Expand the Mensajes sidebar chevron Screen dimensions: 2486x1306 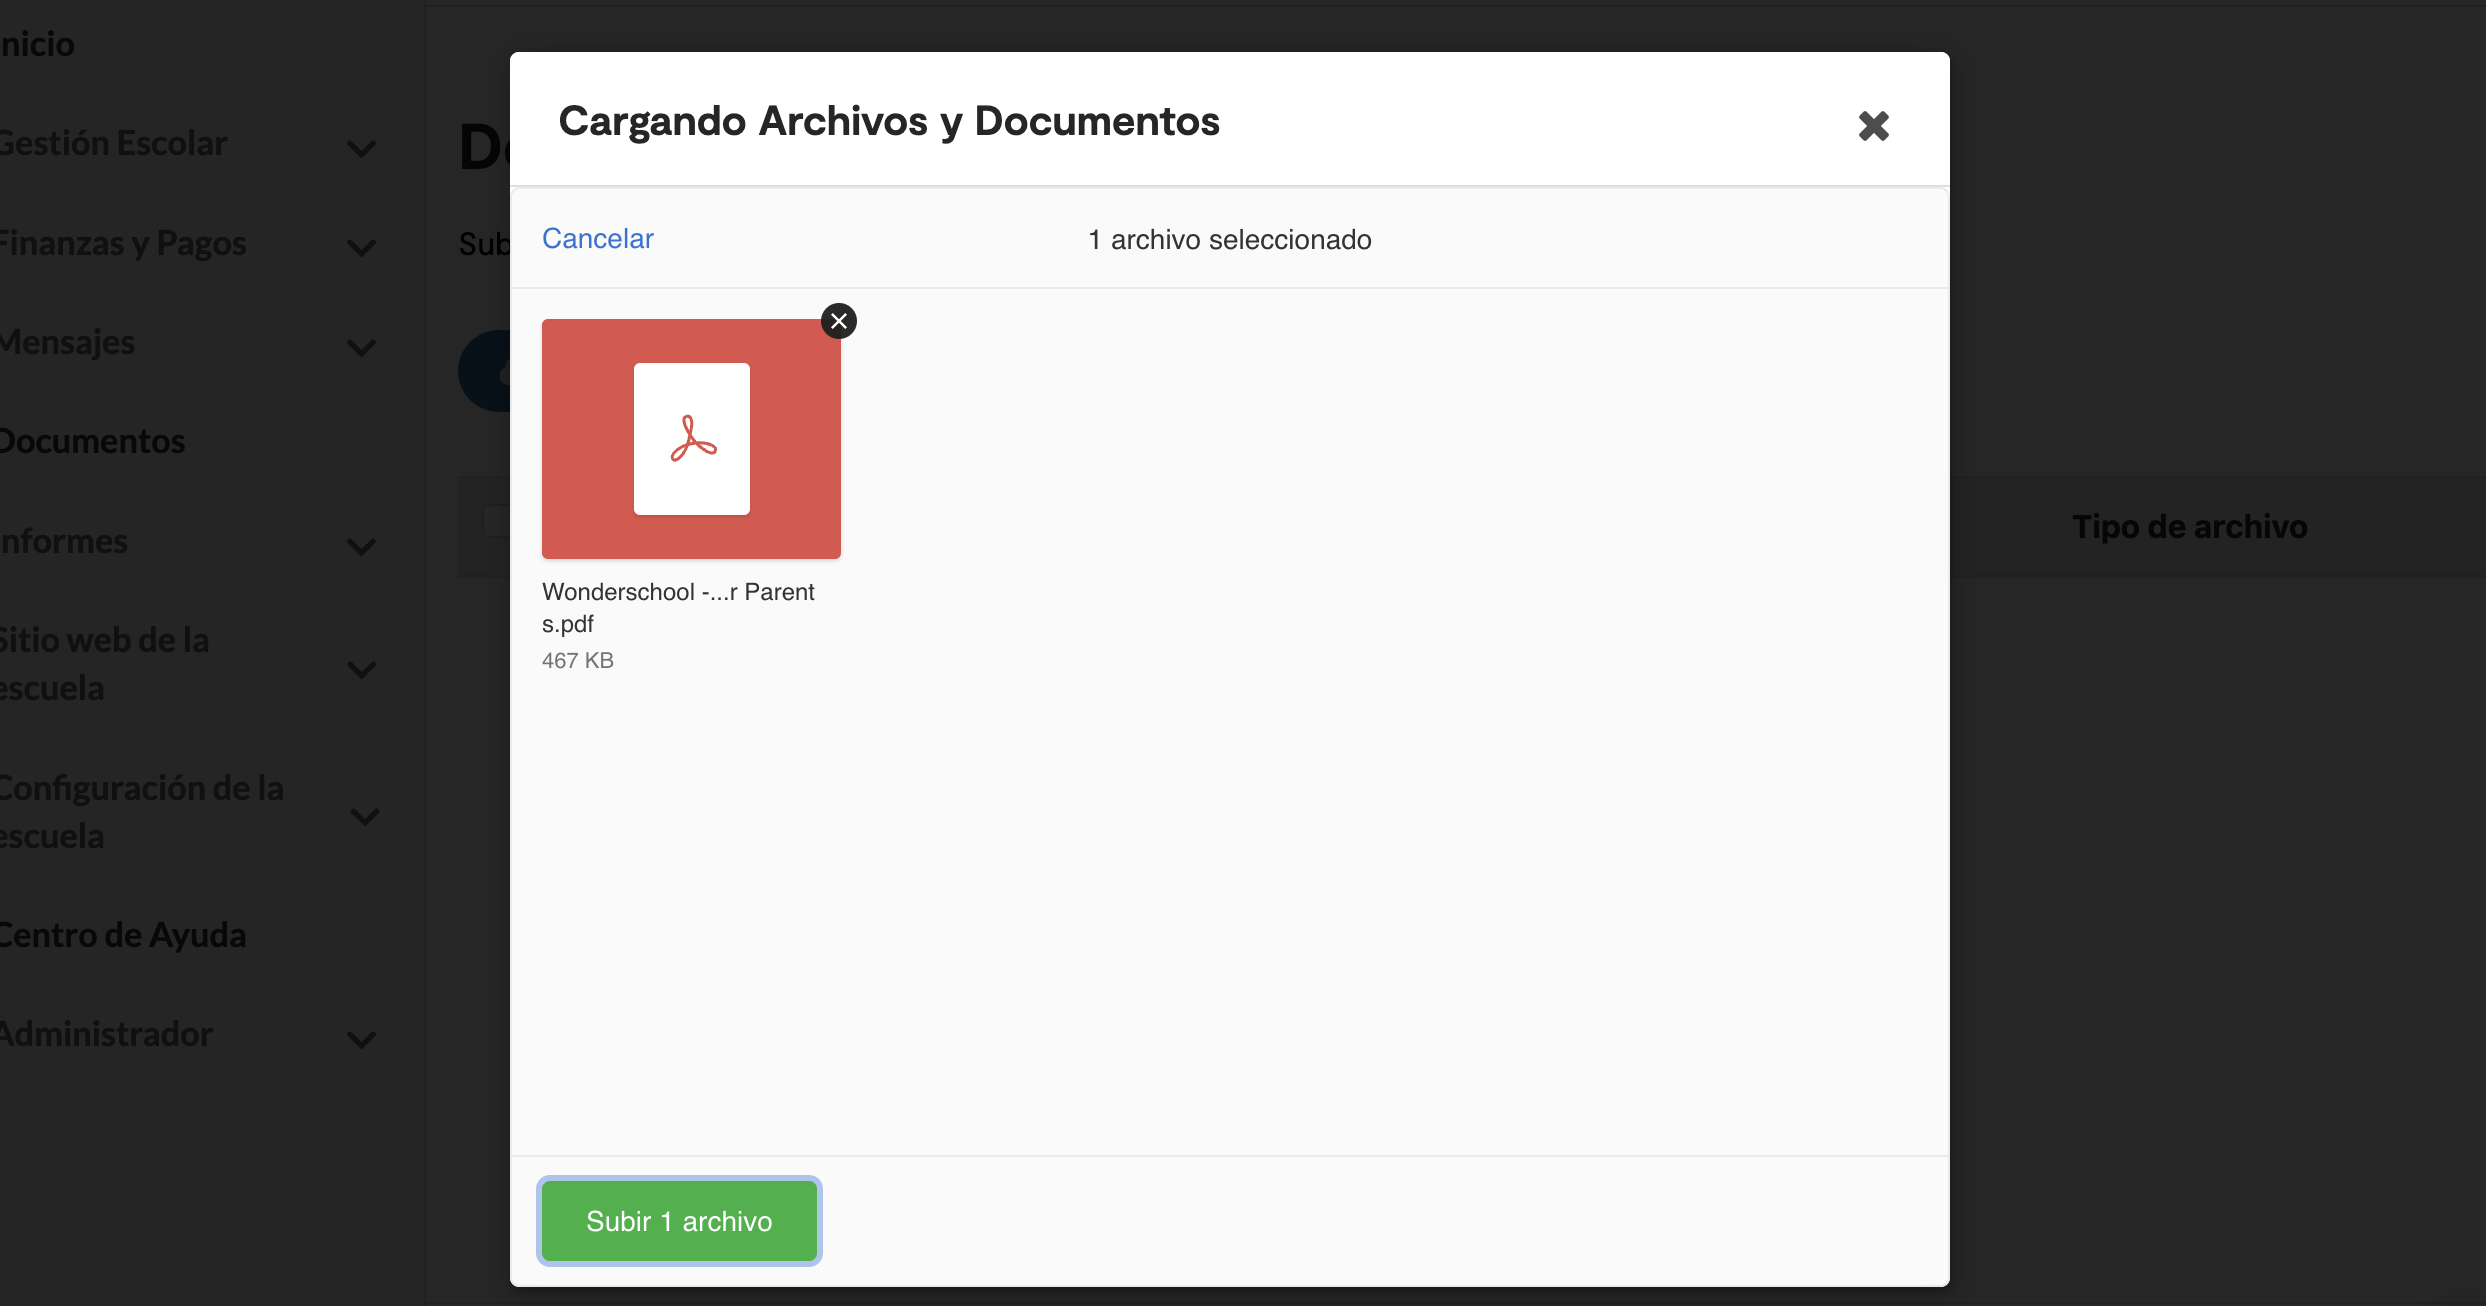361,348
